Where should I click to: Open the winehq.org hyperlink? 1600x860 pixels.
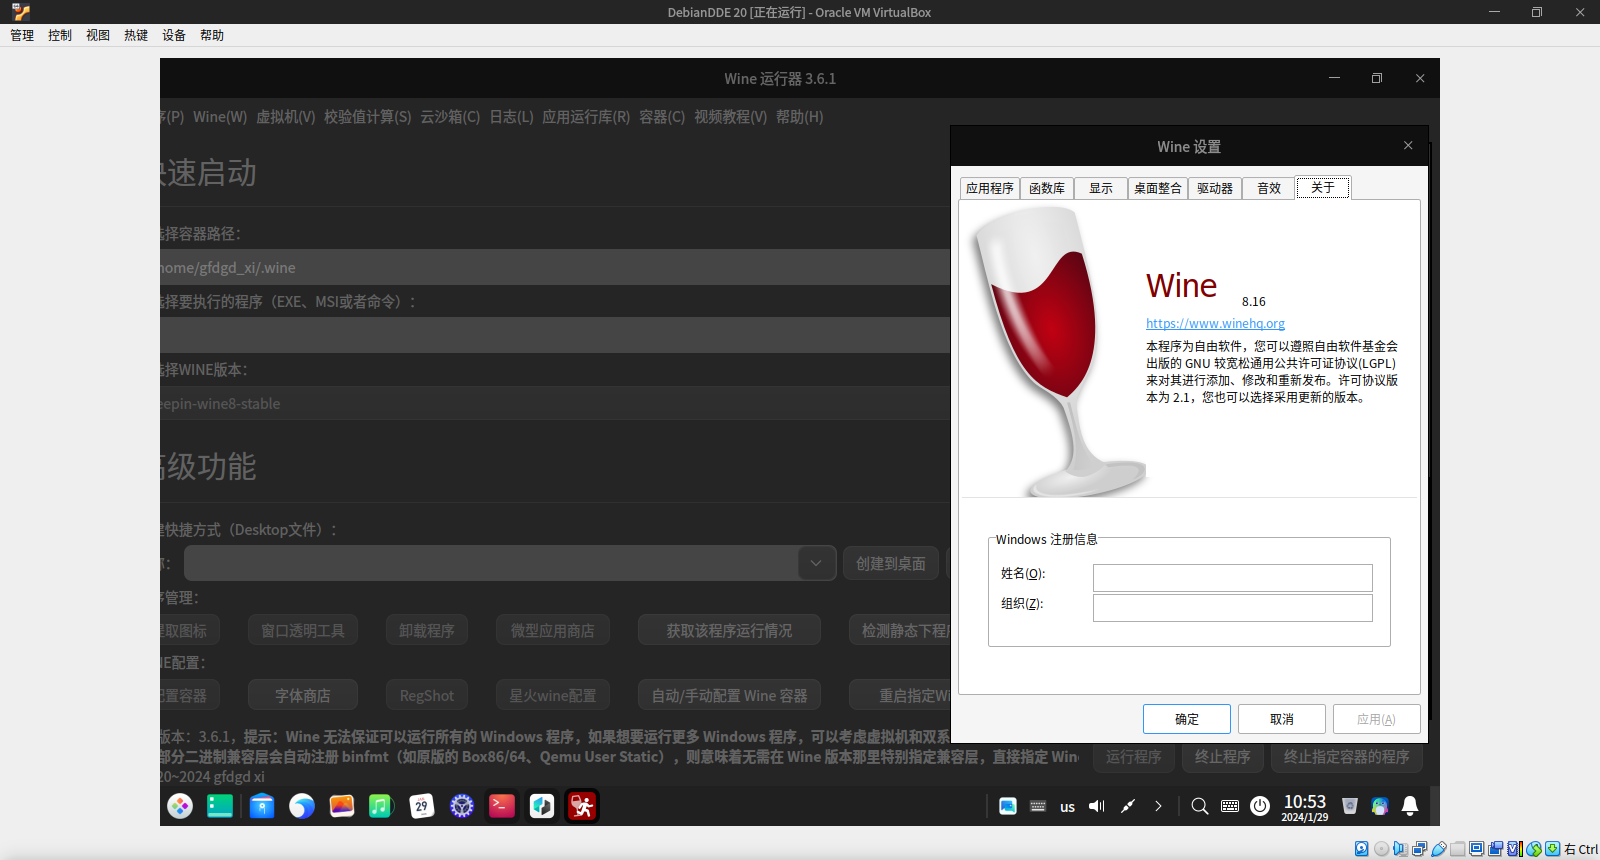(1215, 323)
